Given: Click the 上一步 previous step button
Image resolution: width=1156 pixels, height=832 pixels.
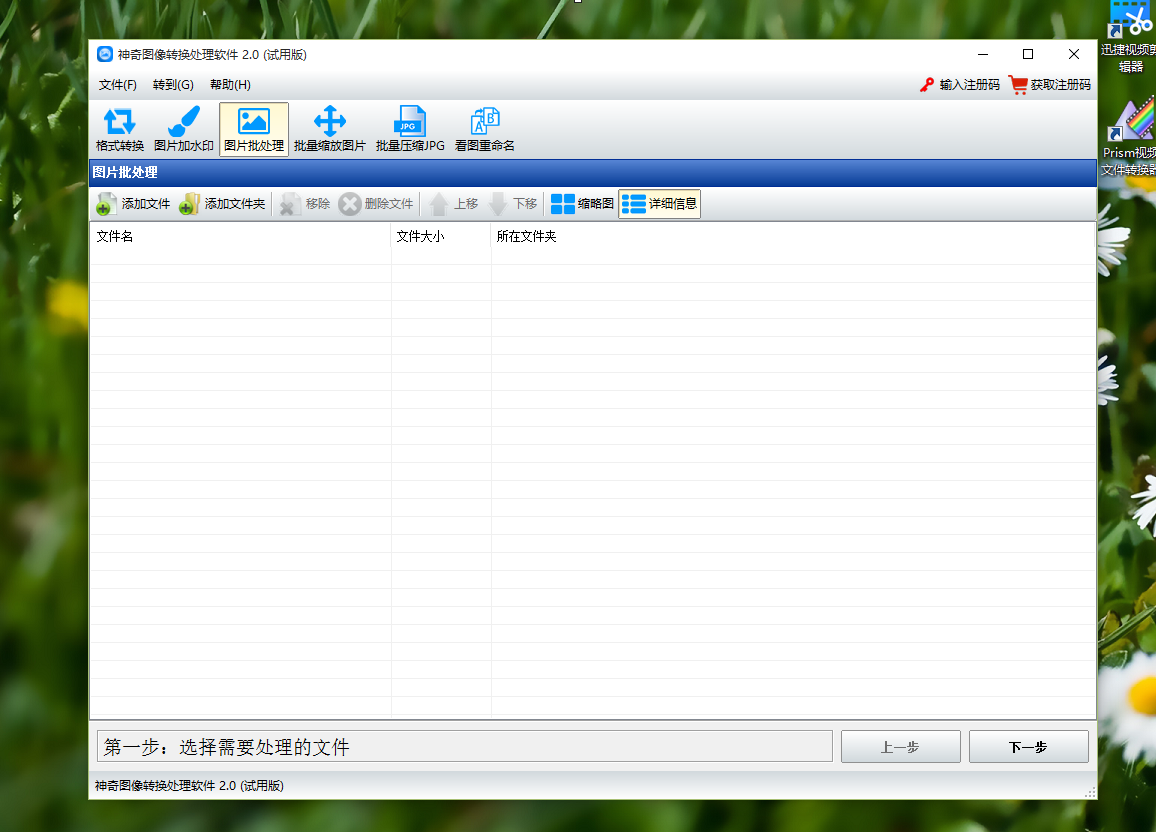Looking at the screenshot, I should [x=900, y=747].
